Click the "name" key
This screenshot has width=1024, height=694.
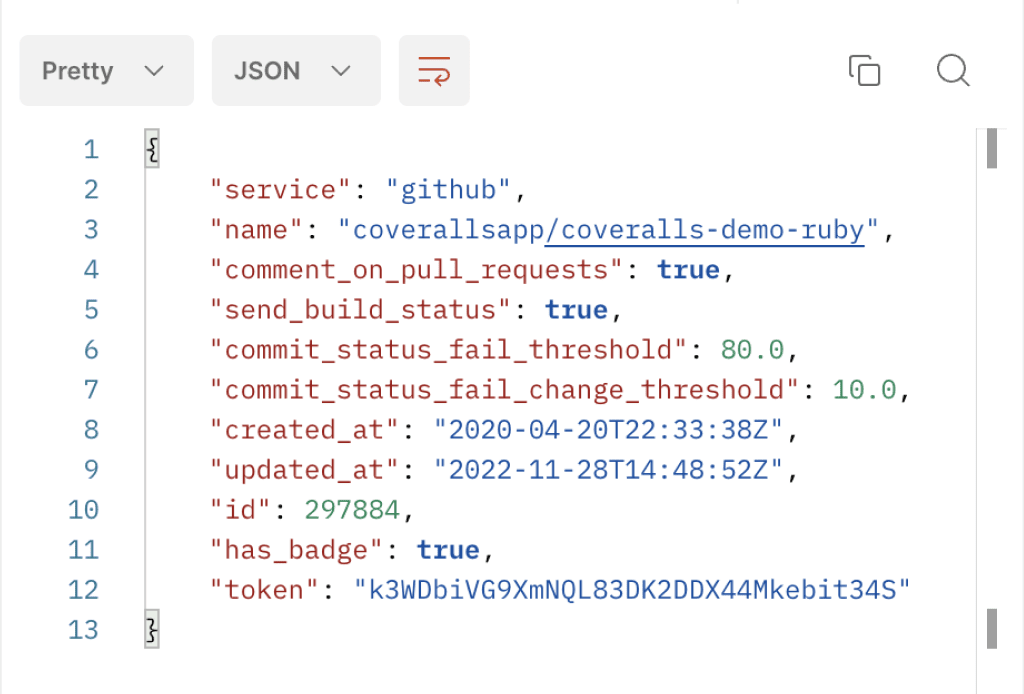pyautogui.click(x=257, y=230)
